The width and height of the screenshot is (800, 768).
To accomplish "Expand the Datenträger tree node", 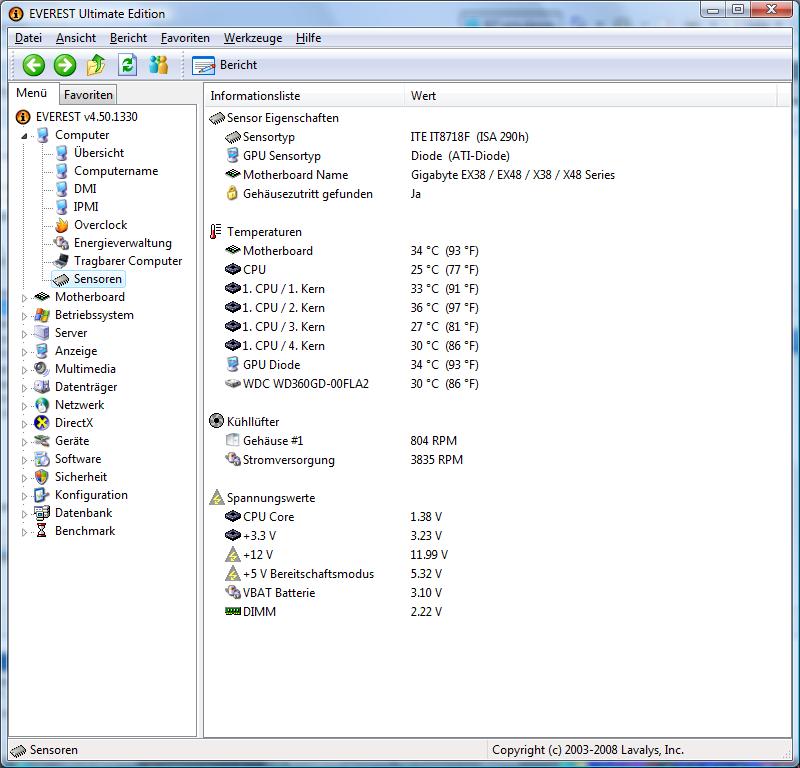I will (24, 388).
